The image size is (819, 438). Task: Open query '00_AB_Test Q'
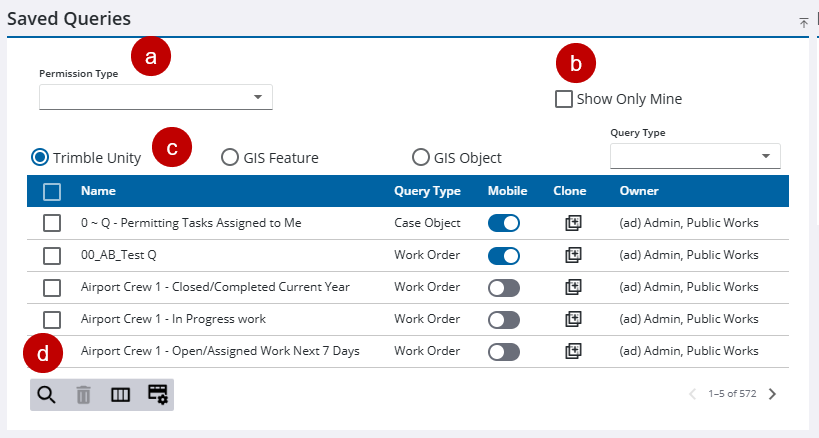[119, 255]
